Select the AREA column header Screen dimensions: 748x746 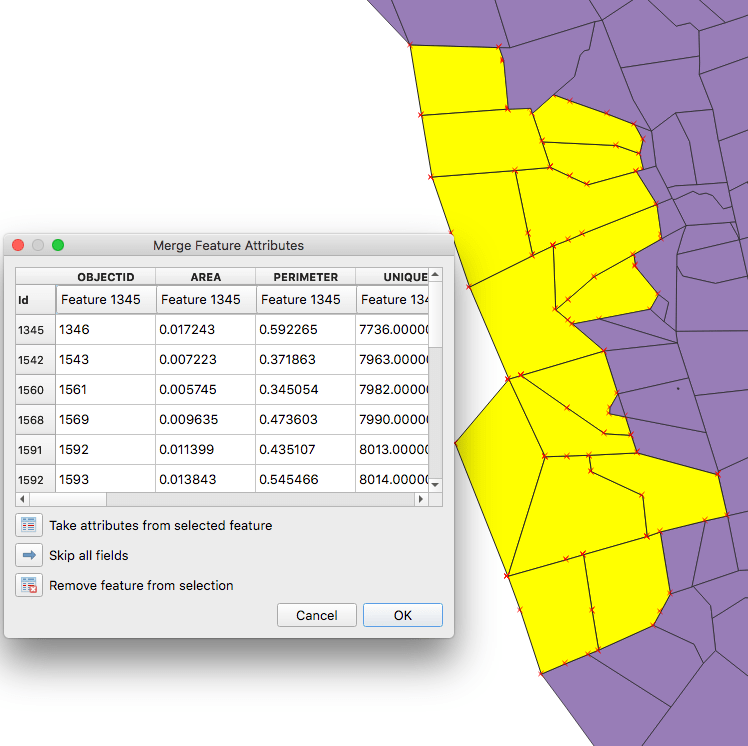[206, 277]
